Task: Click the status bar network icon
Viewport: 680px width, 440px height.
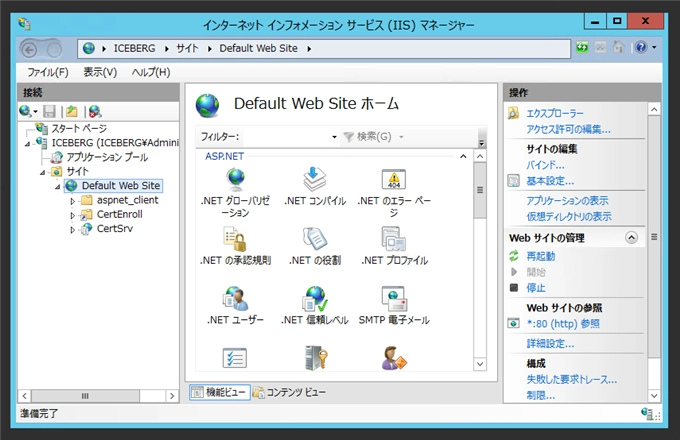Action: click(647, 413)
